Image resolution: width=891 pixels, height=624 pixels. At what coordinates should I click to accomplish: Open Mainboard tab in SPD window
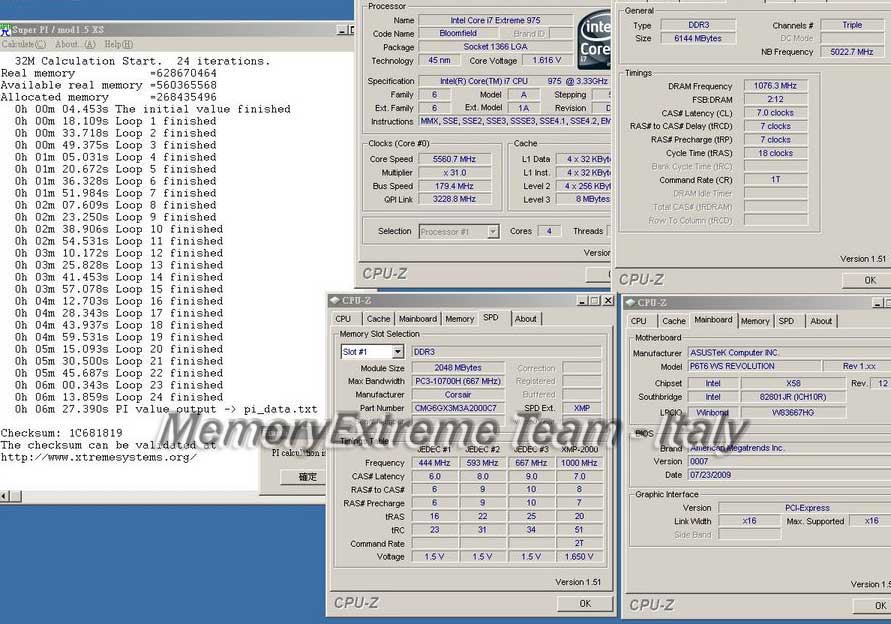pos(418,319)
